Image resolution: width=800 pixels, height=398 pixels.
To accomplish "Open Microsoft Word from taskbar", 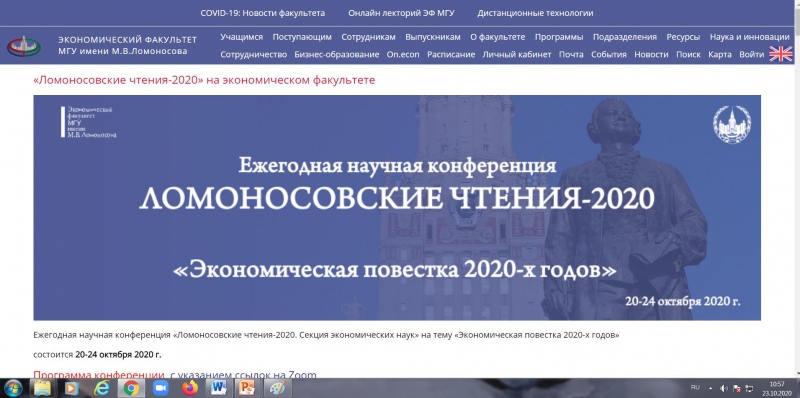I will (x=219, y=388).
